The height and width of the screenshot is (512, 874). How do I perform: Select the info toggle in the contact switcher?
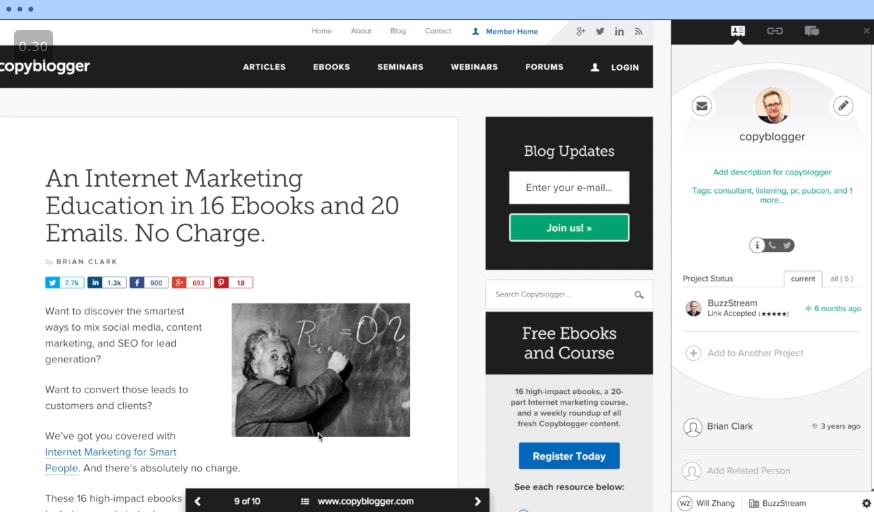point(757,245)
